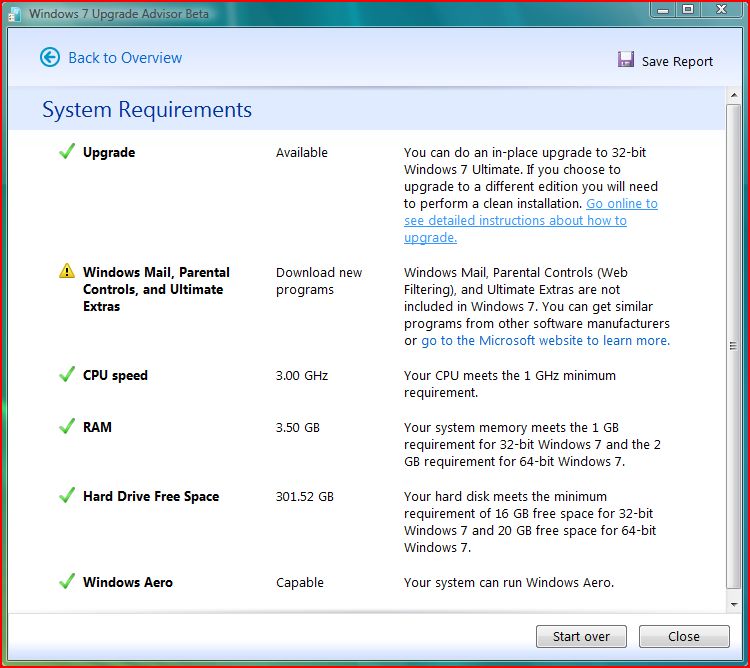Viewport: 750px width, 668px height.
Task: Click the Available status text
Action: (x=302, y=153)
